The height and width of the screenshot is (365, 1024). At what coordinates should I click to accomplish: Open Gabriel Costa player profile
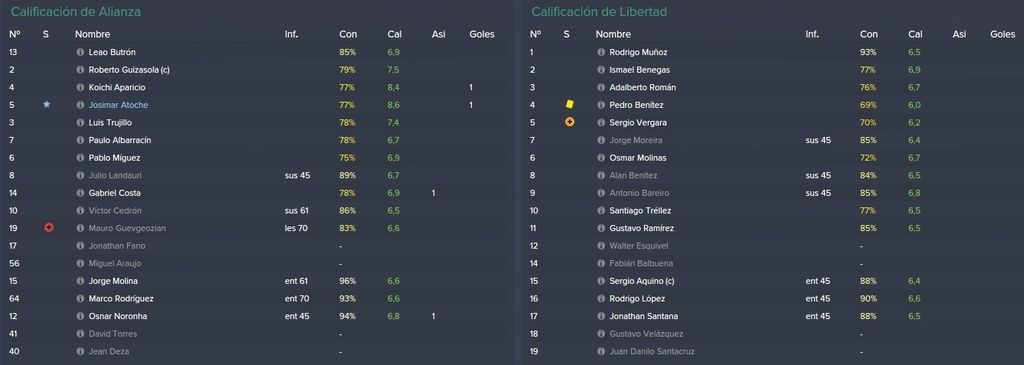(114, 193)
